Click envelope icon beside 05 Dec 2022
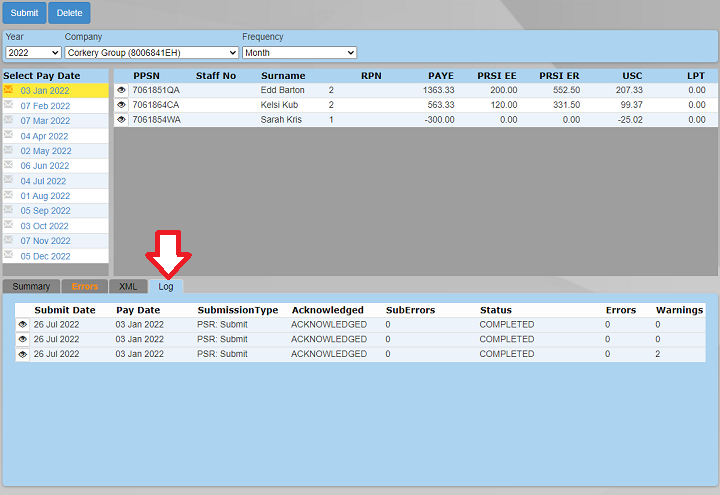The height and width of the screenshot is (495, 720). (x=9, y=256)
